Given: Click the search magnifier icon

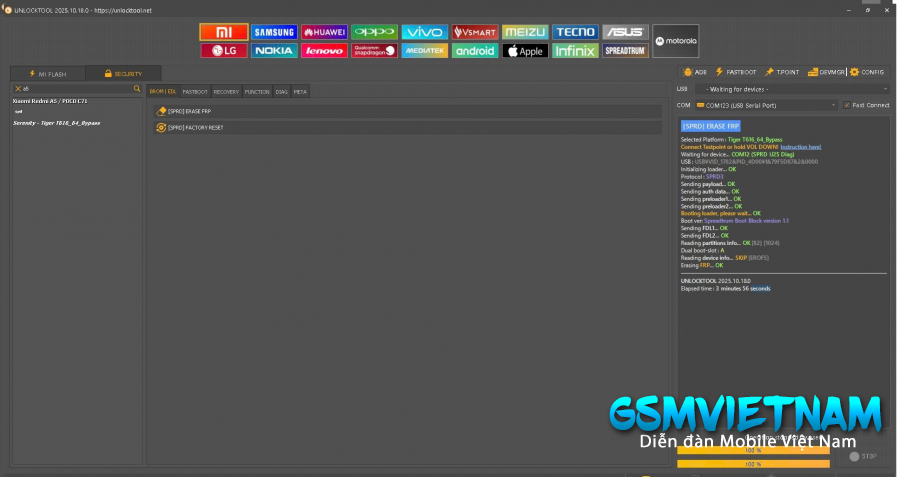Looking at the screenshot, I should [x=137, y=89].
